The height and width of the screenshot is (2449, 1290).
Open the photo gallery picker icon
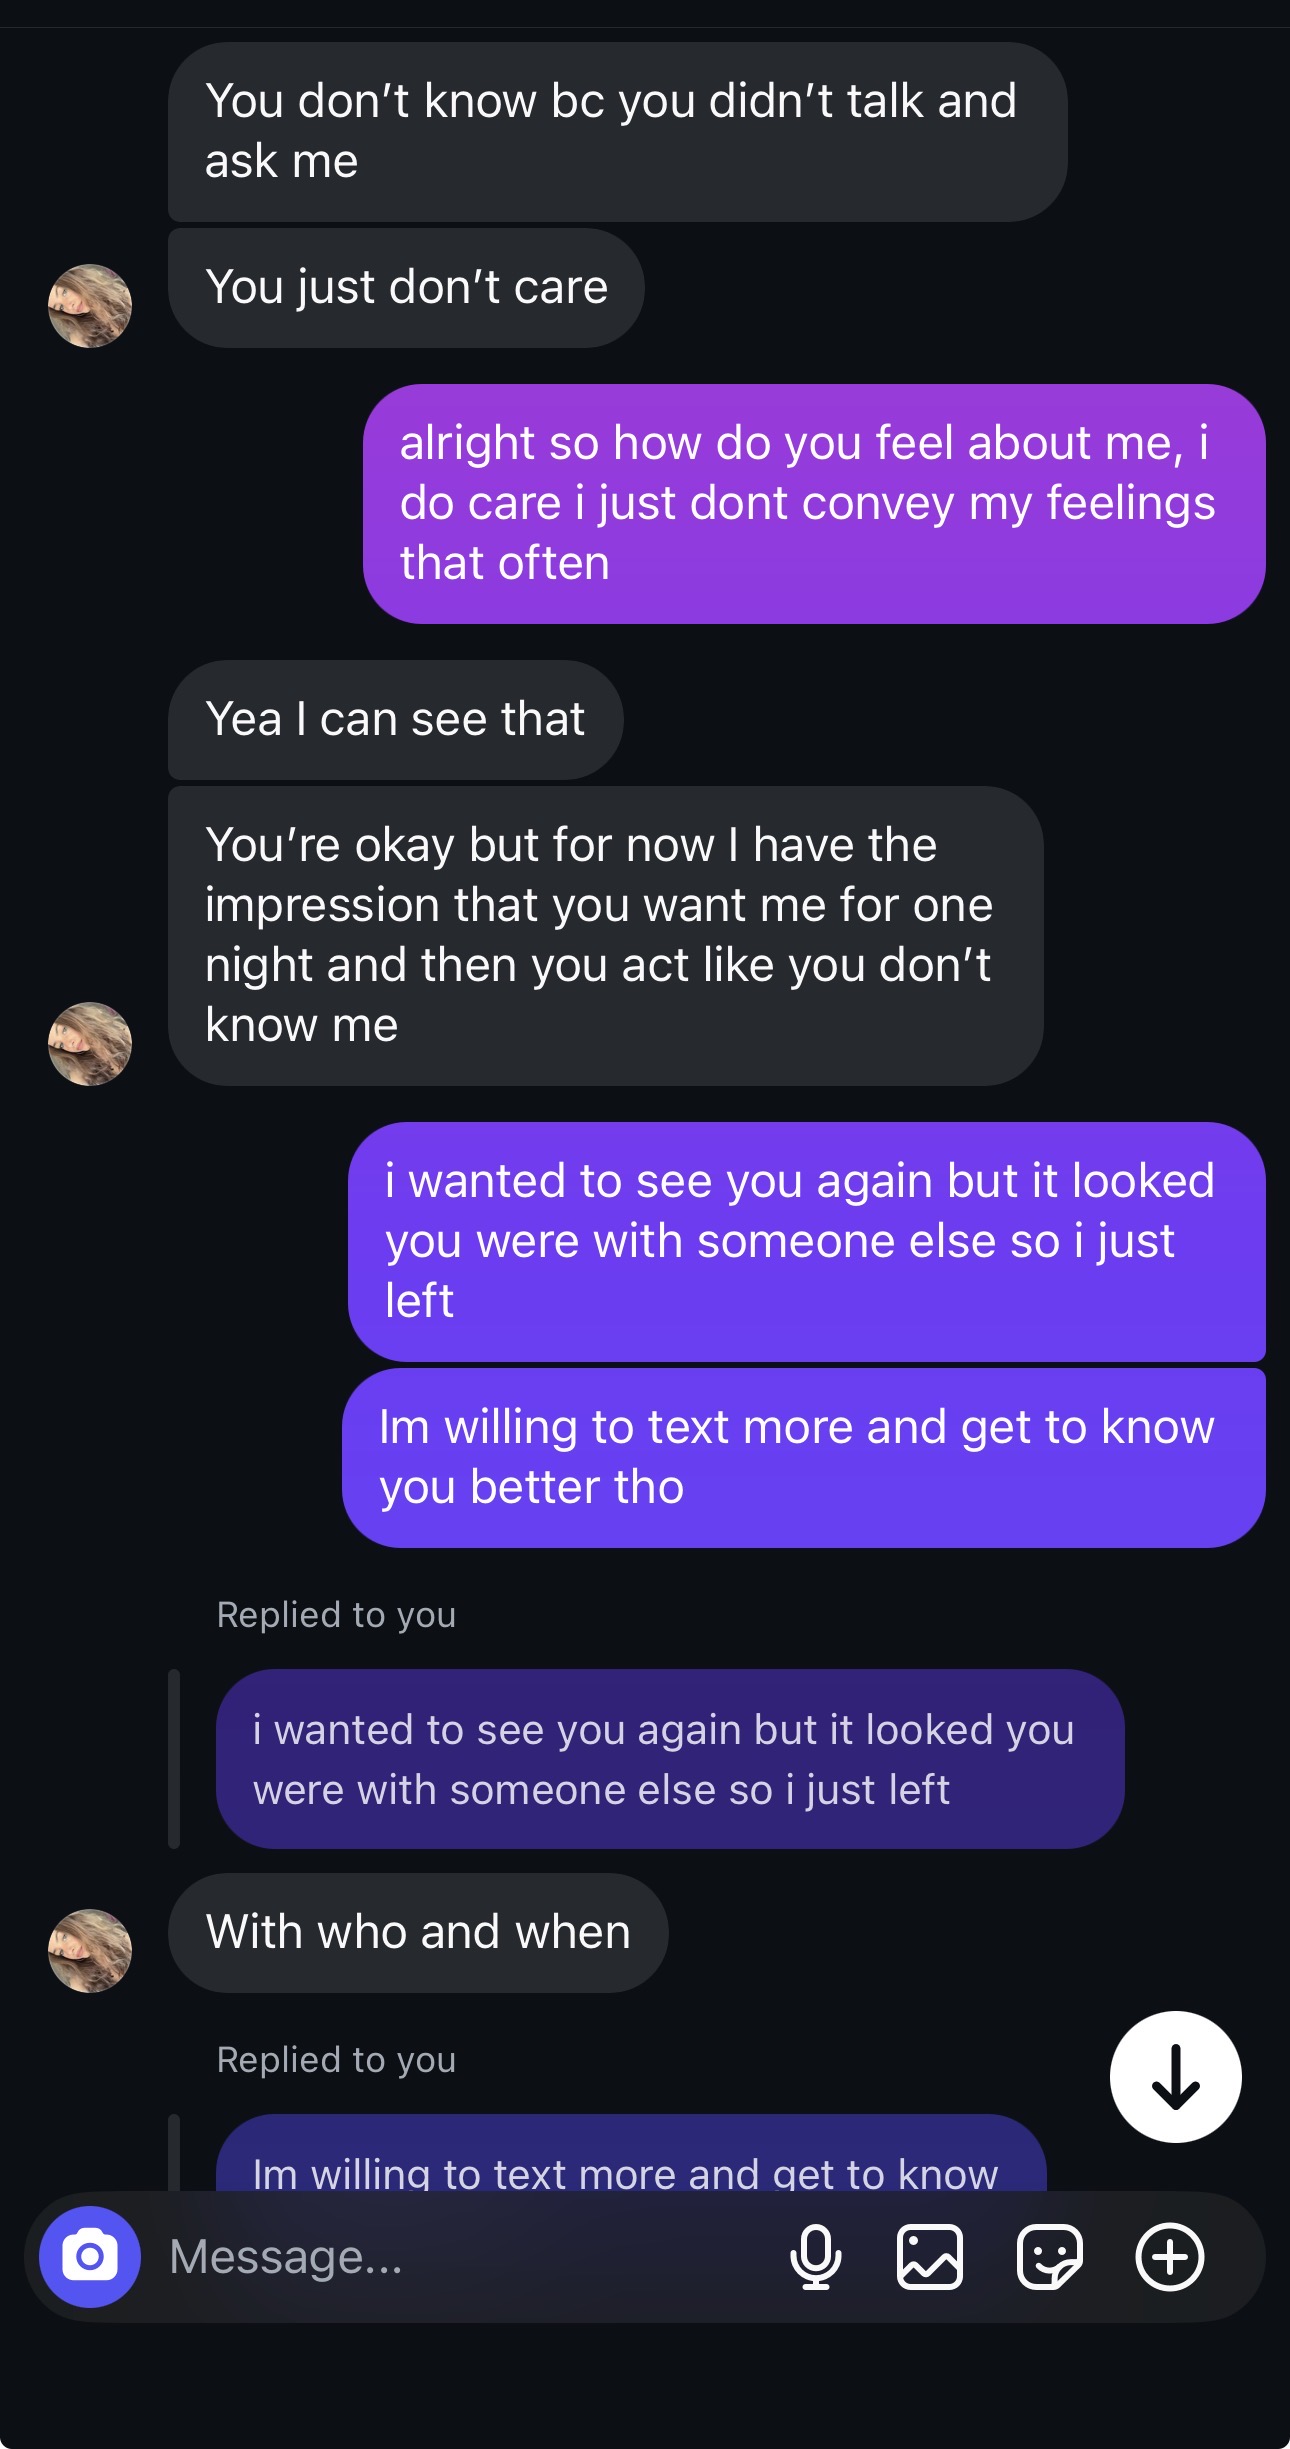pyautogui.click(x=930, y=2257)
